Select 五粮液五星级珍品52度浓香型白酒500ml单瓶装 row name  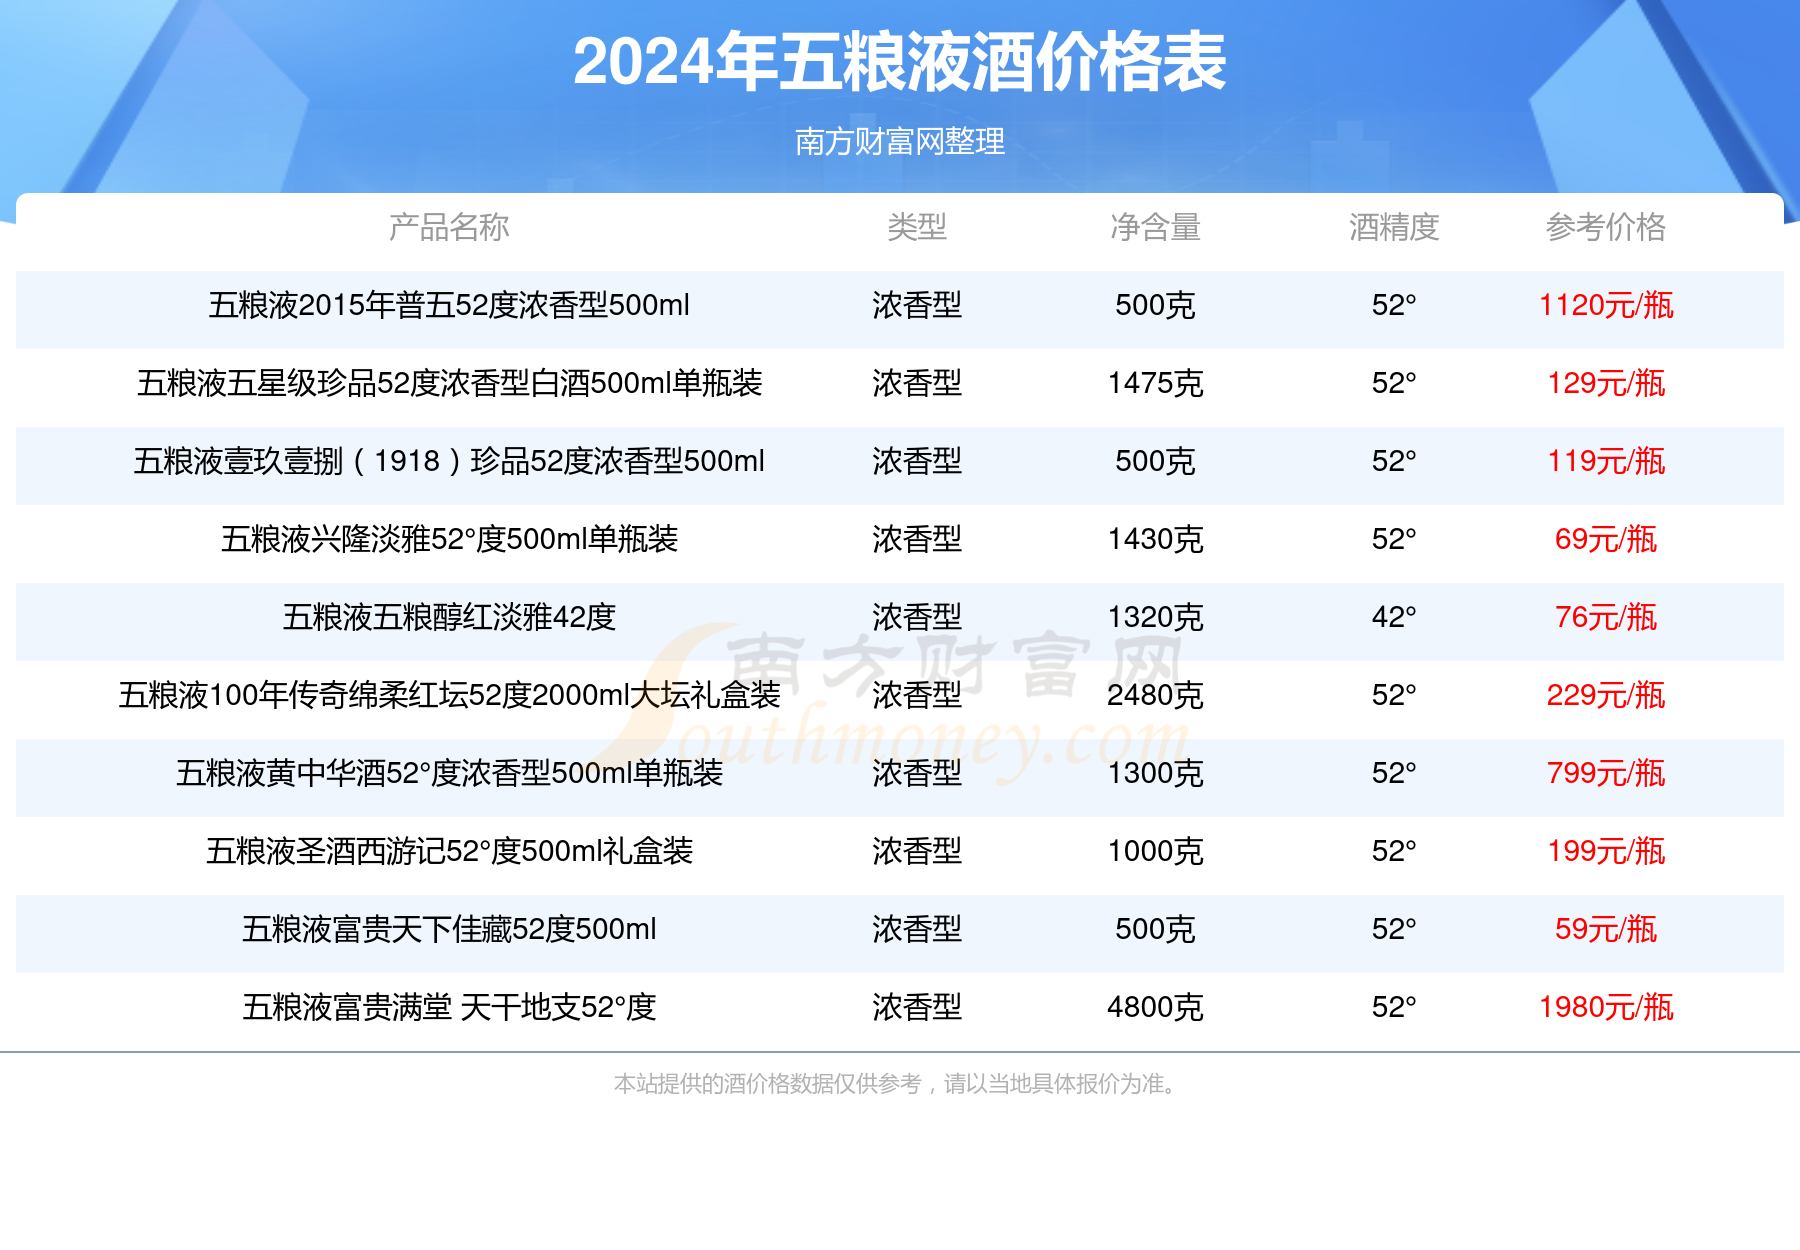tap(449, 383)
